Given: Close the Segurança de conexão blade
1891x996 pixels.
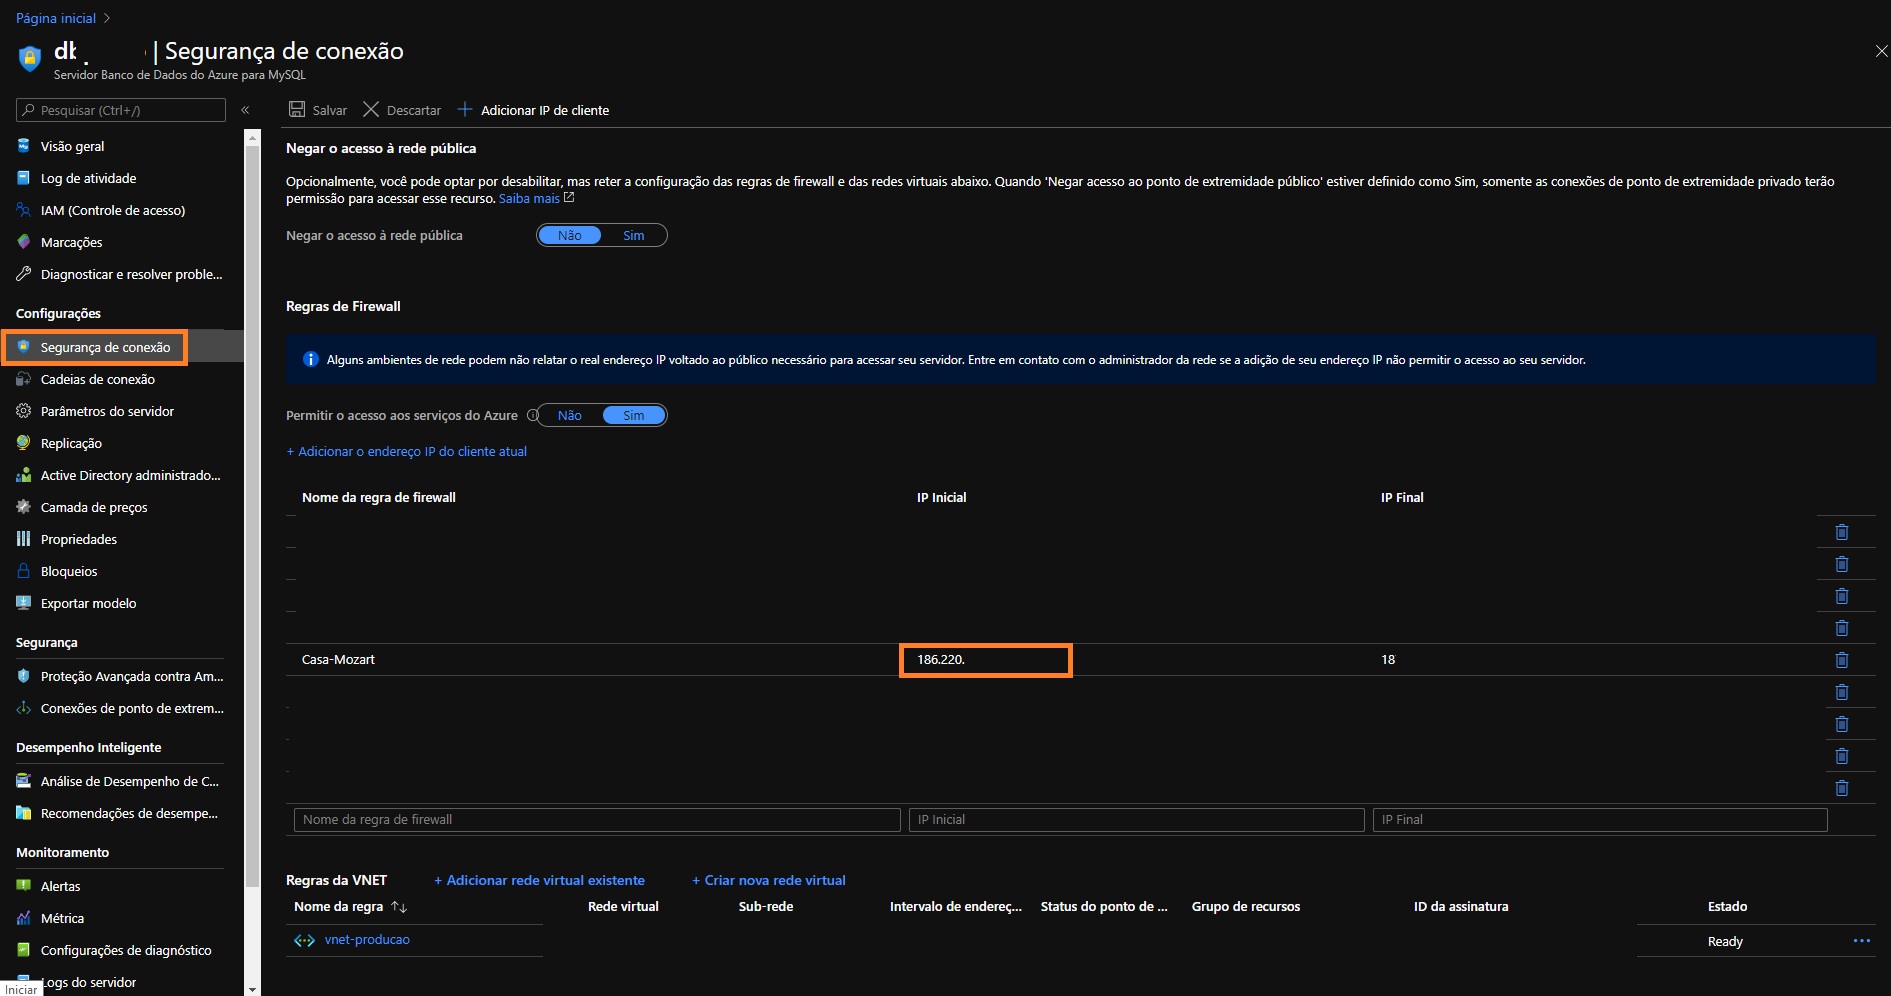Looking at the screenshot, I should tap(1881, 51).
